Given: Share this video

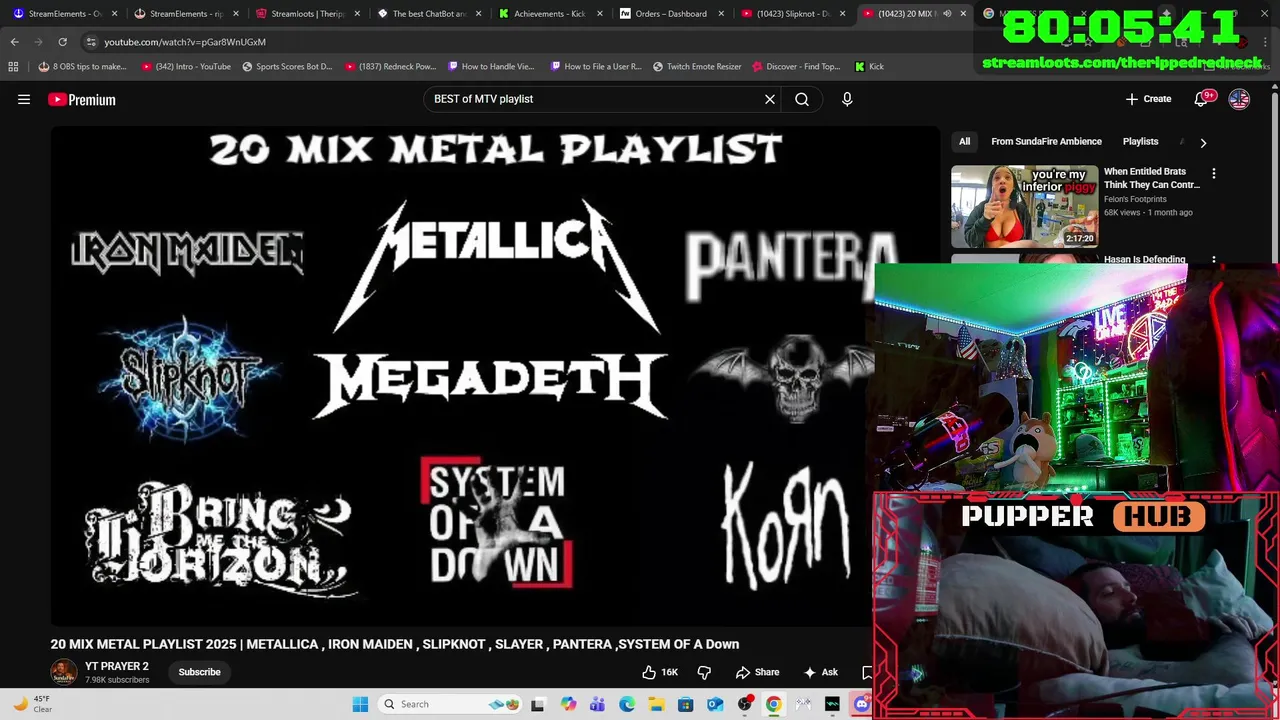Looking at the screenshot, I should point(757,672).
